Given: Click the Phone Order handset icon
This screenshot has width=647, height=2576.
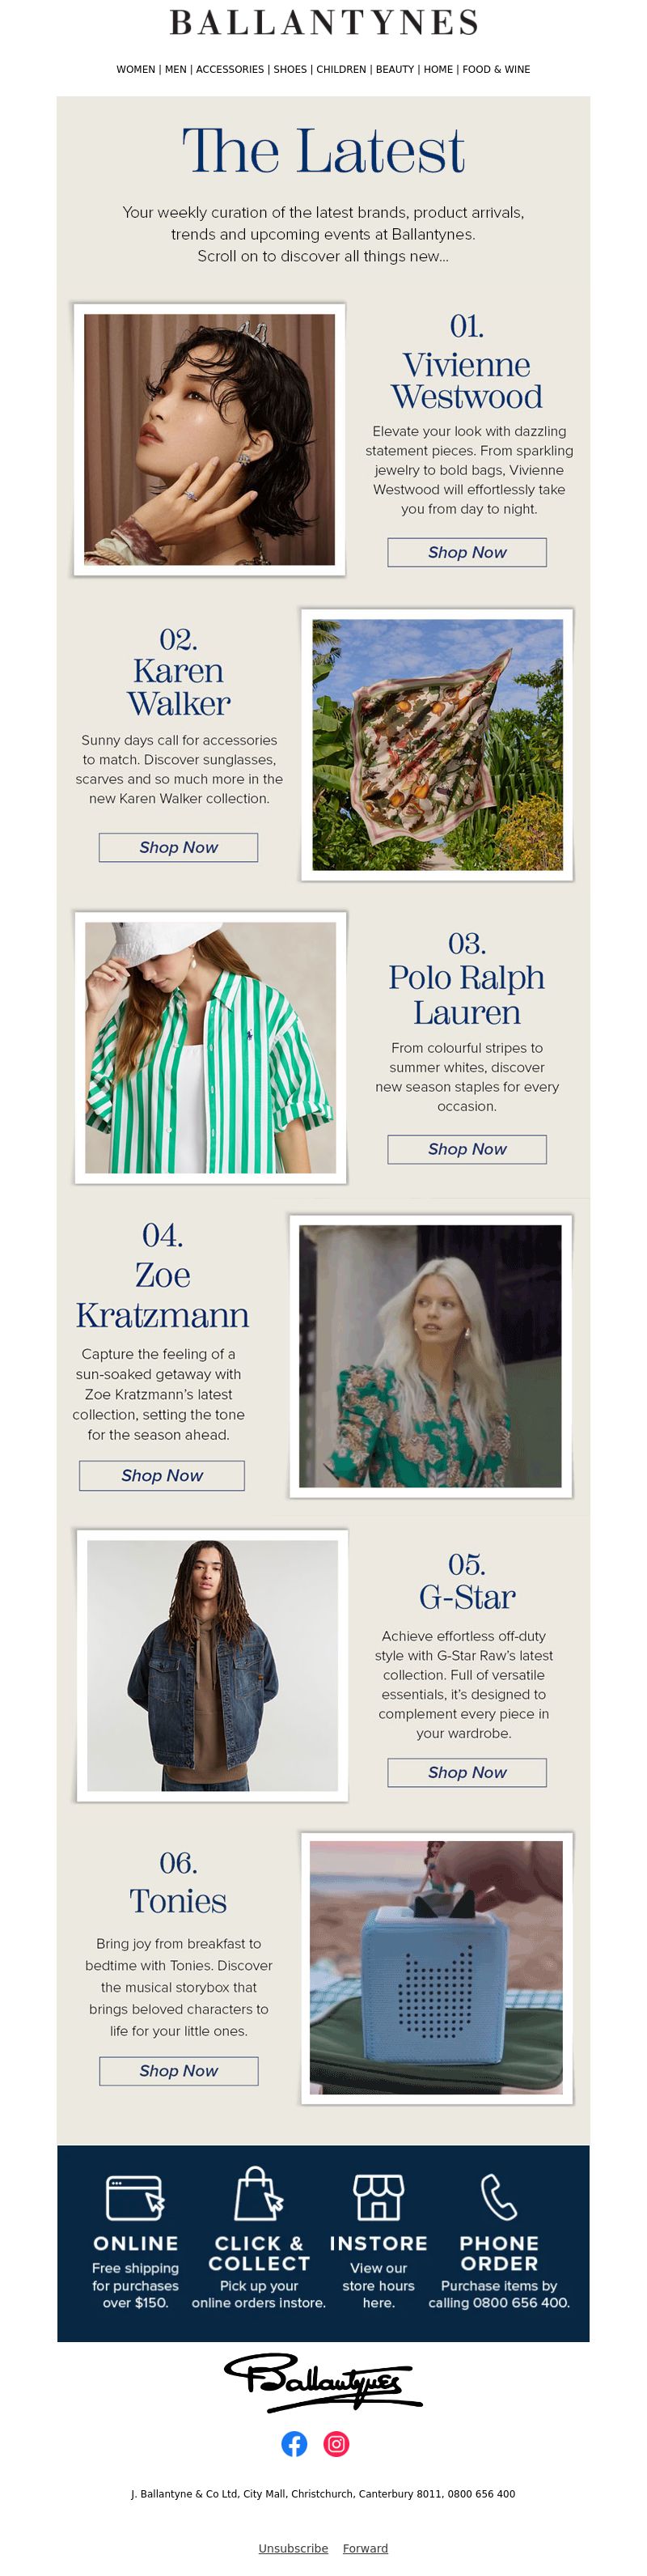Looking at the screenshot, I should [x=499, y=2197].
